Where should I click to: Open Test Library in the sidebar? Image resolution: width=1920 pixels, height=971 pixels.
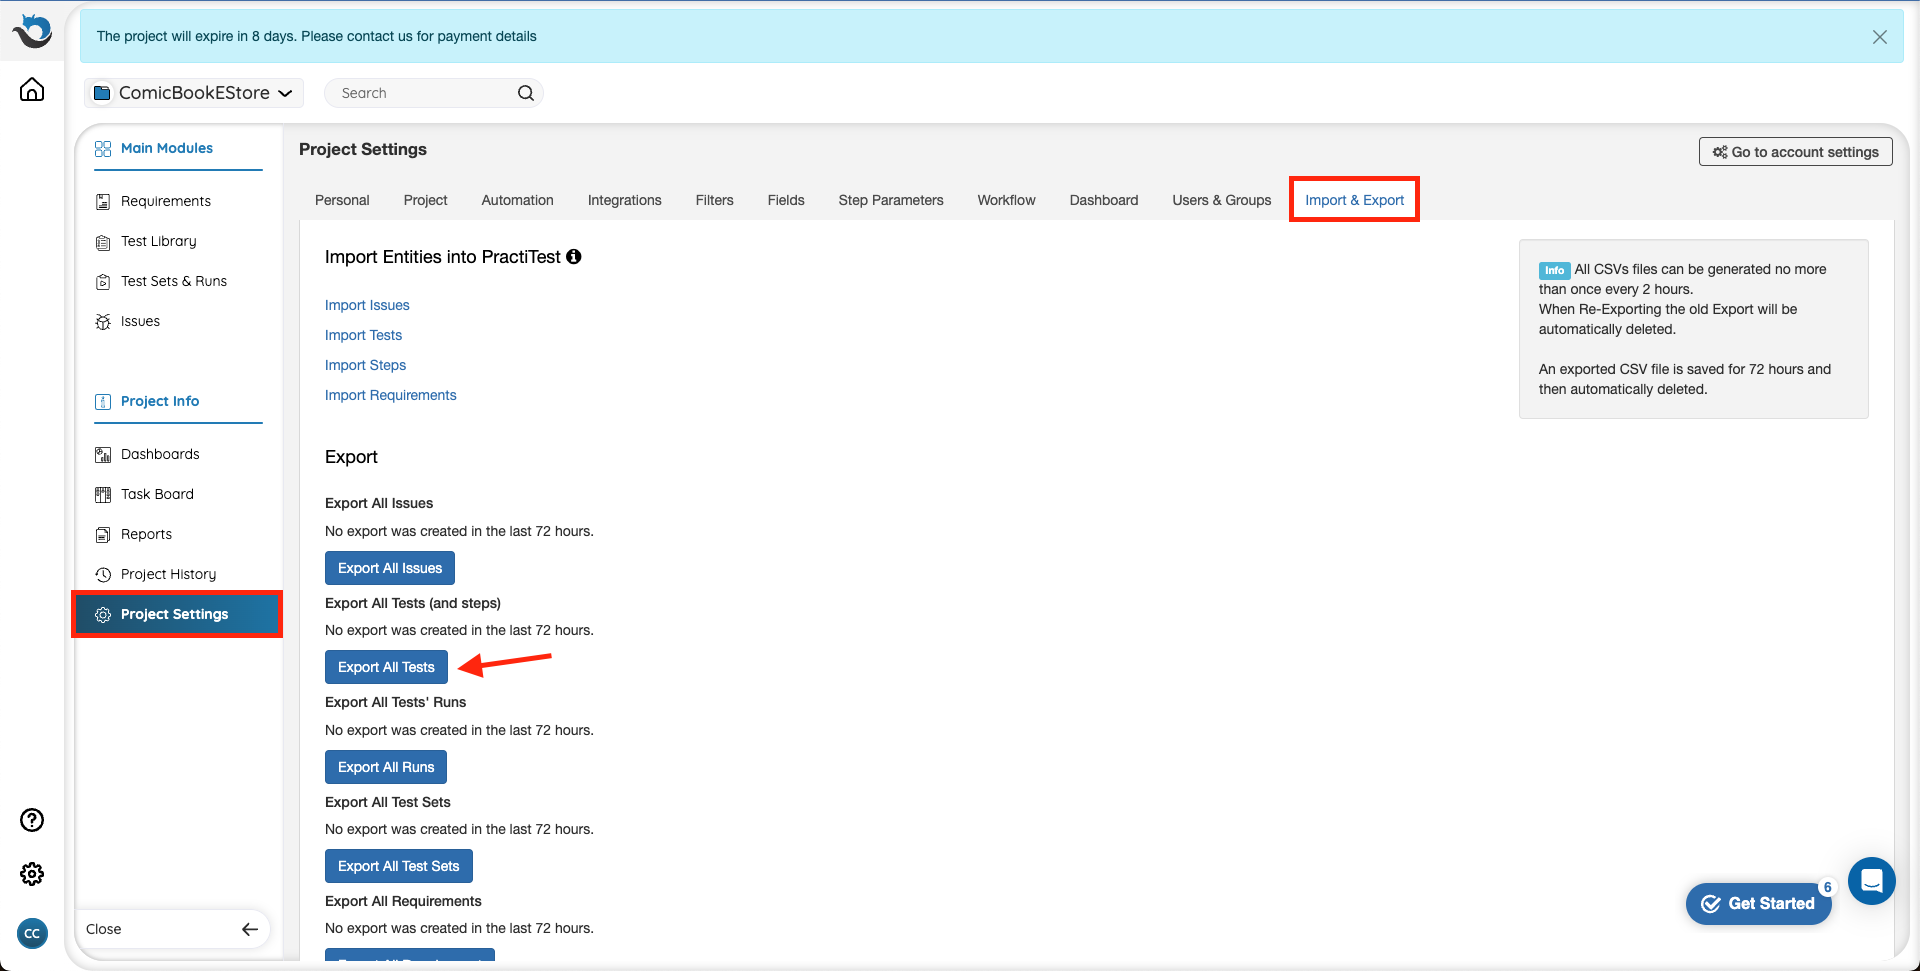click(x=159, y=241)
